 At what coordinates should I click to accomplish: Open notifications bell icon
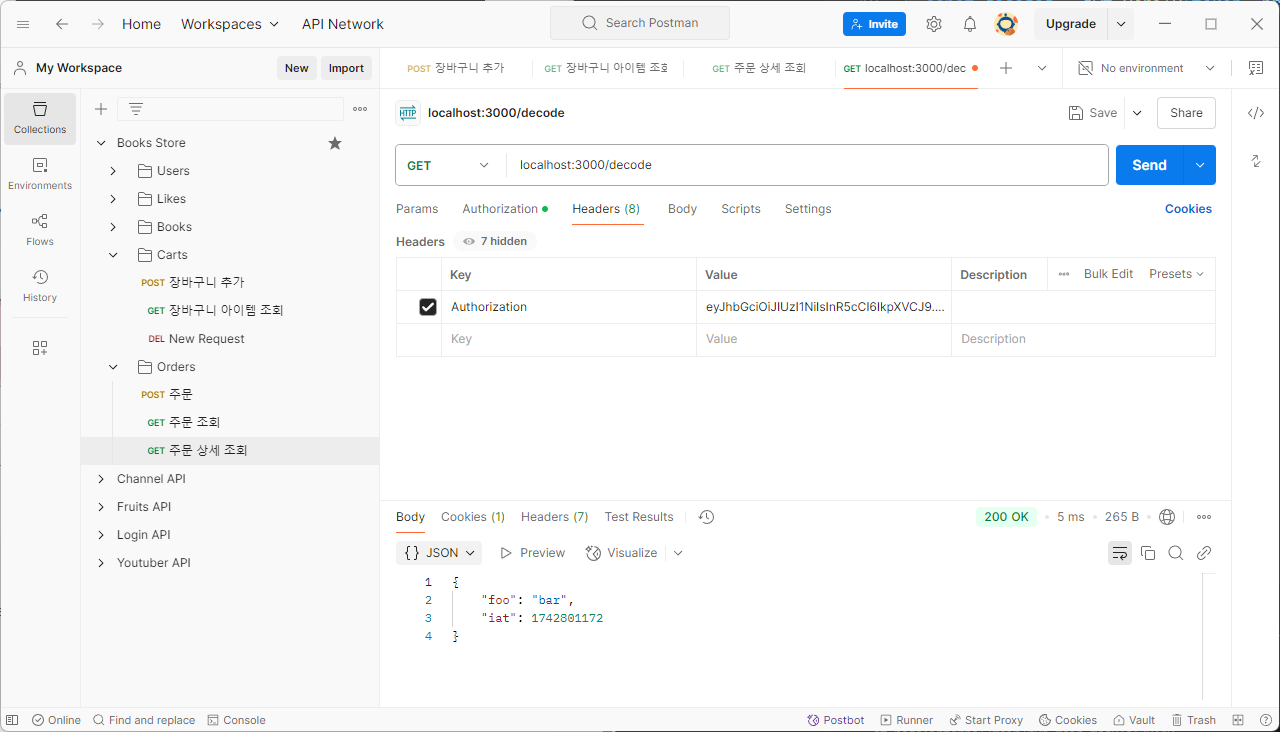coord(970,24)
